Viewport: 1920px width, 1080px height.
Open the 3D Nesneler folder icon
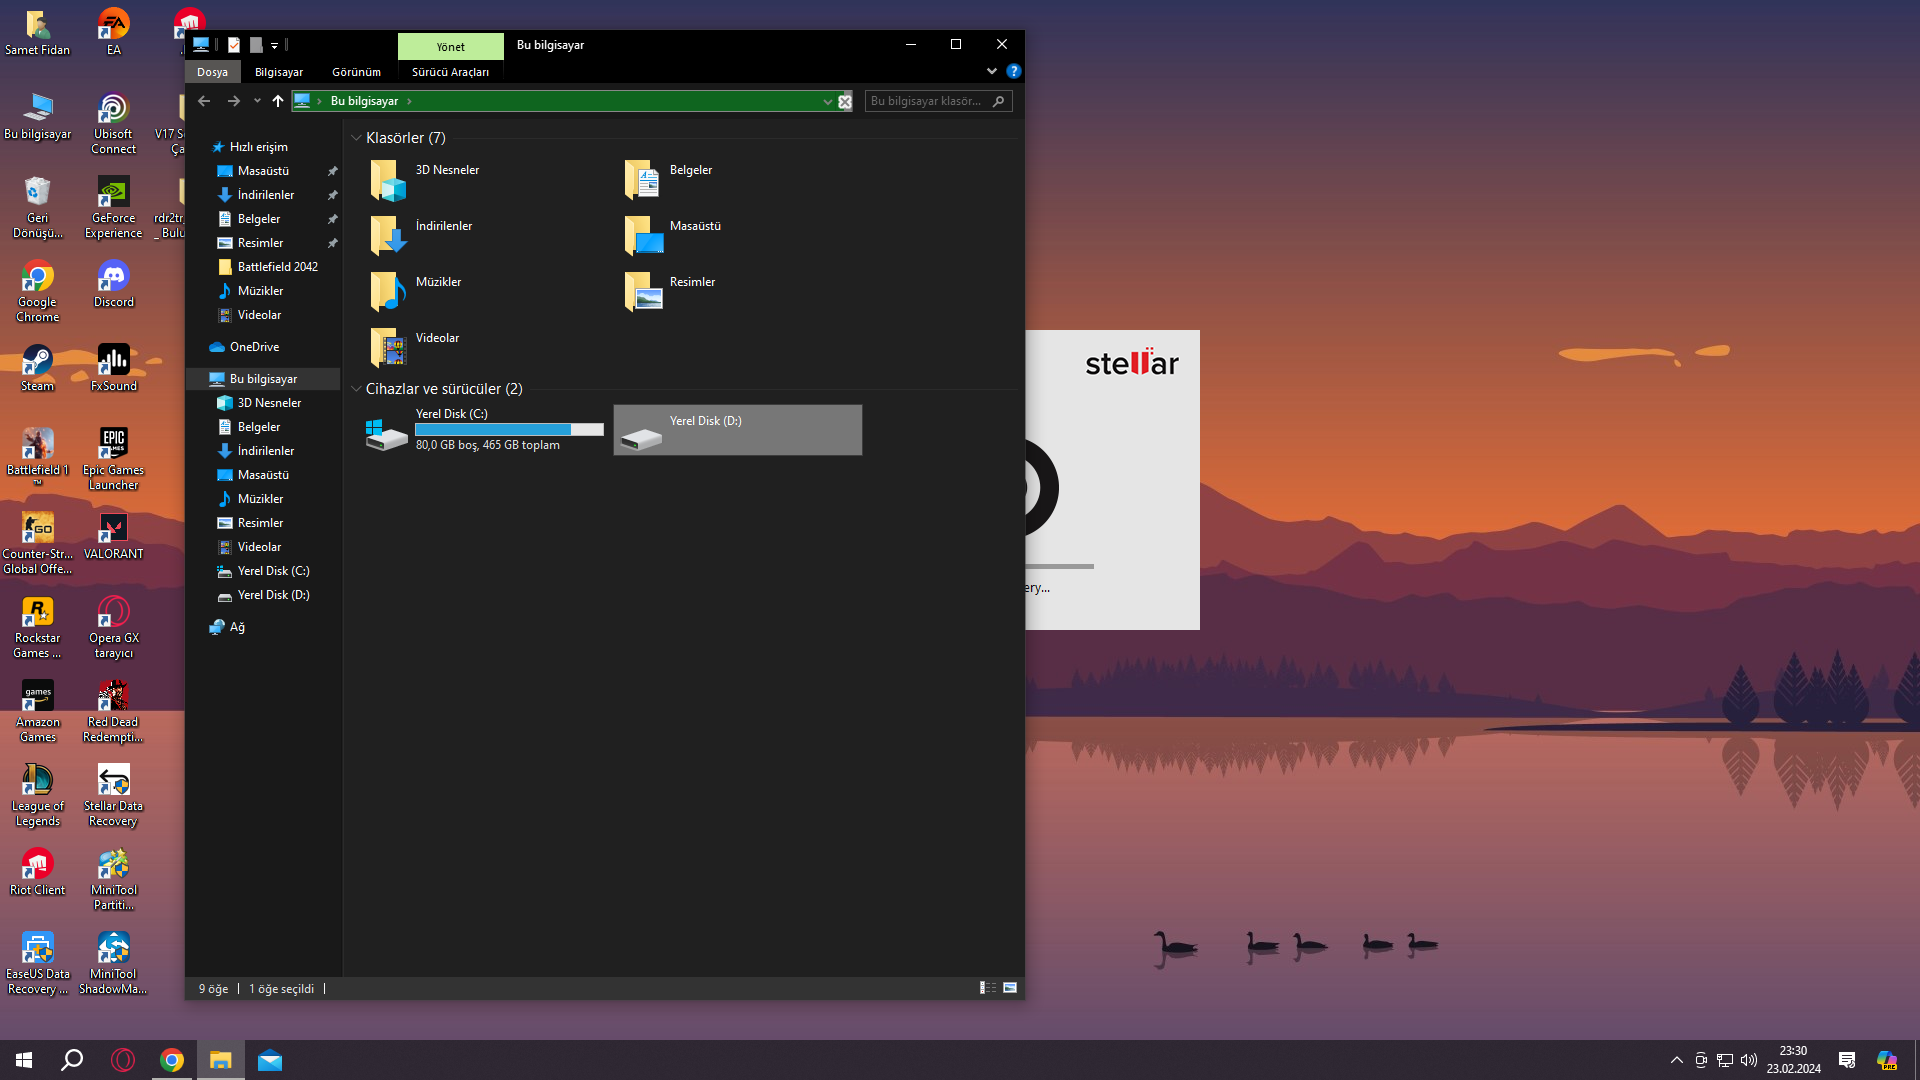[387, 181]
